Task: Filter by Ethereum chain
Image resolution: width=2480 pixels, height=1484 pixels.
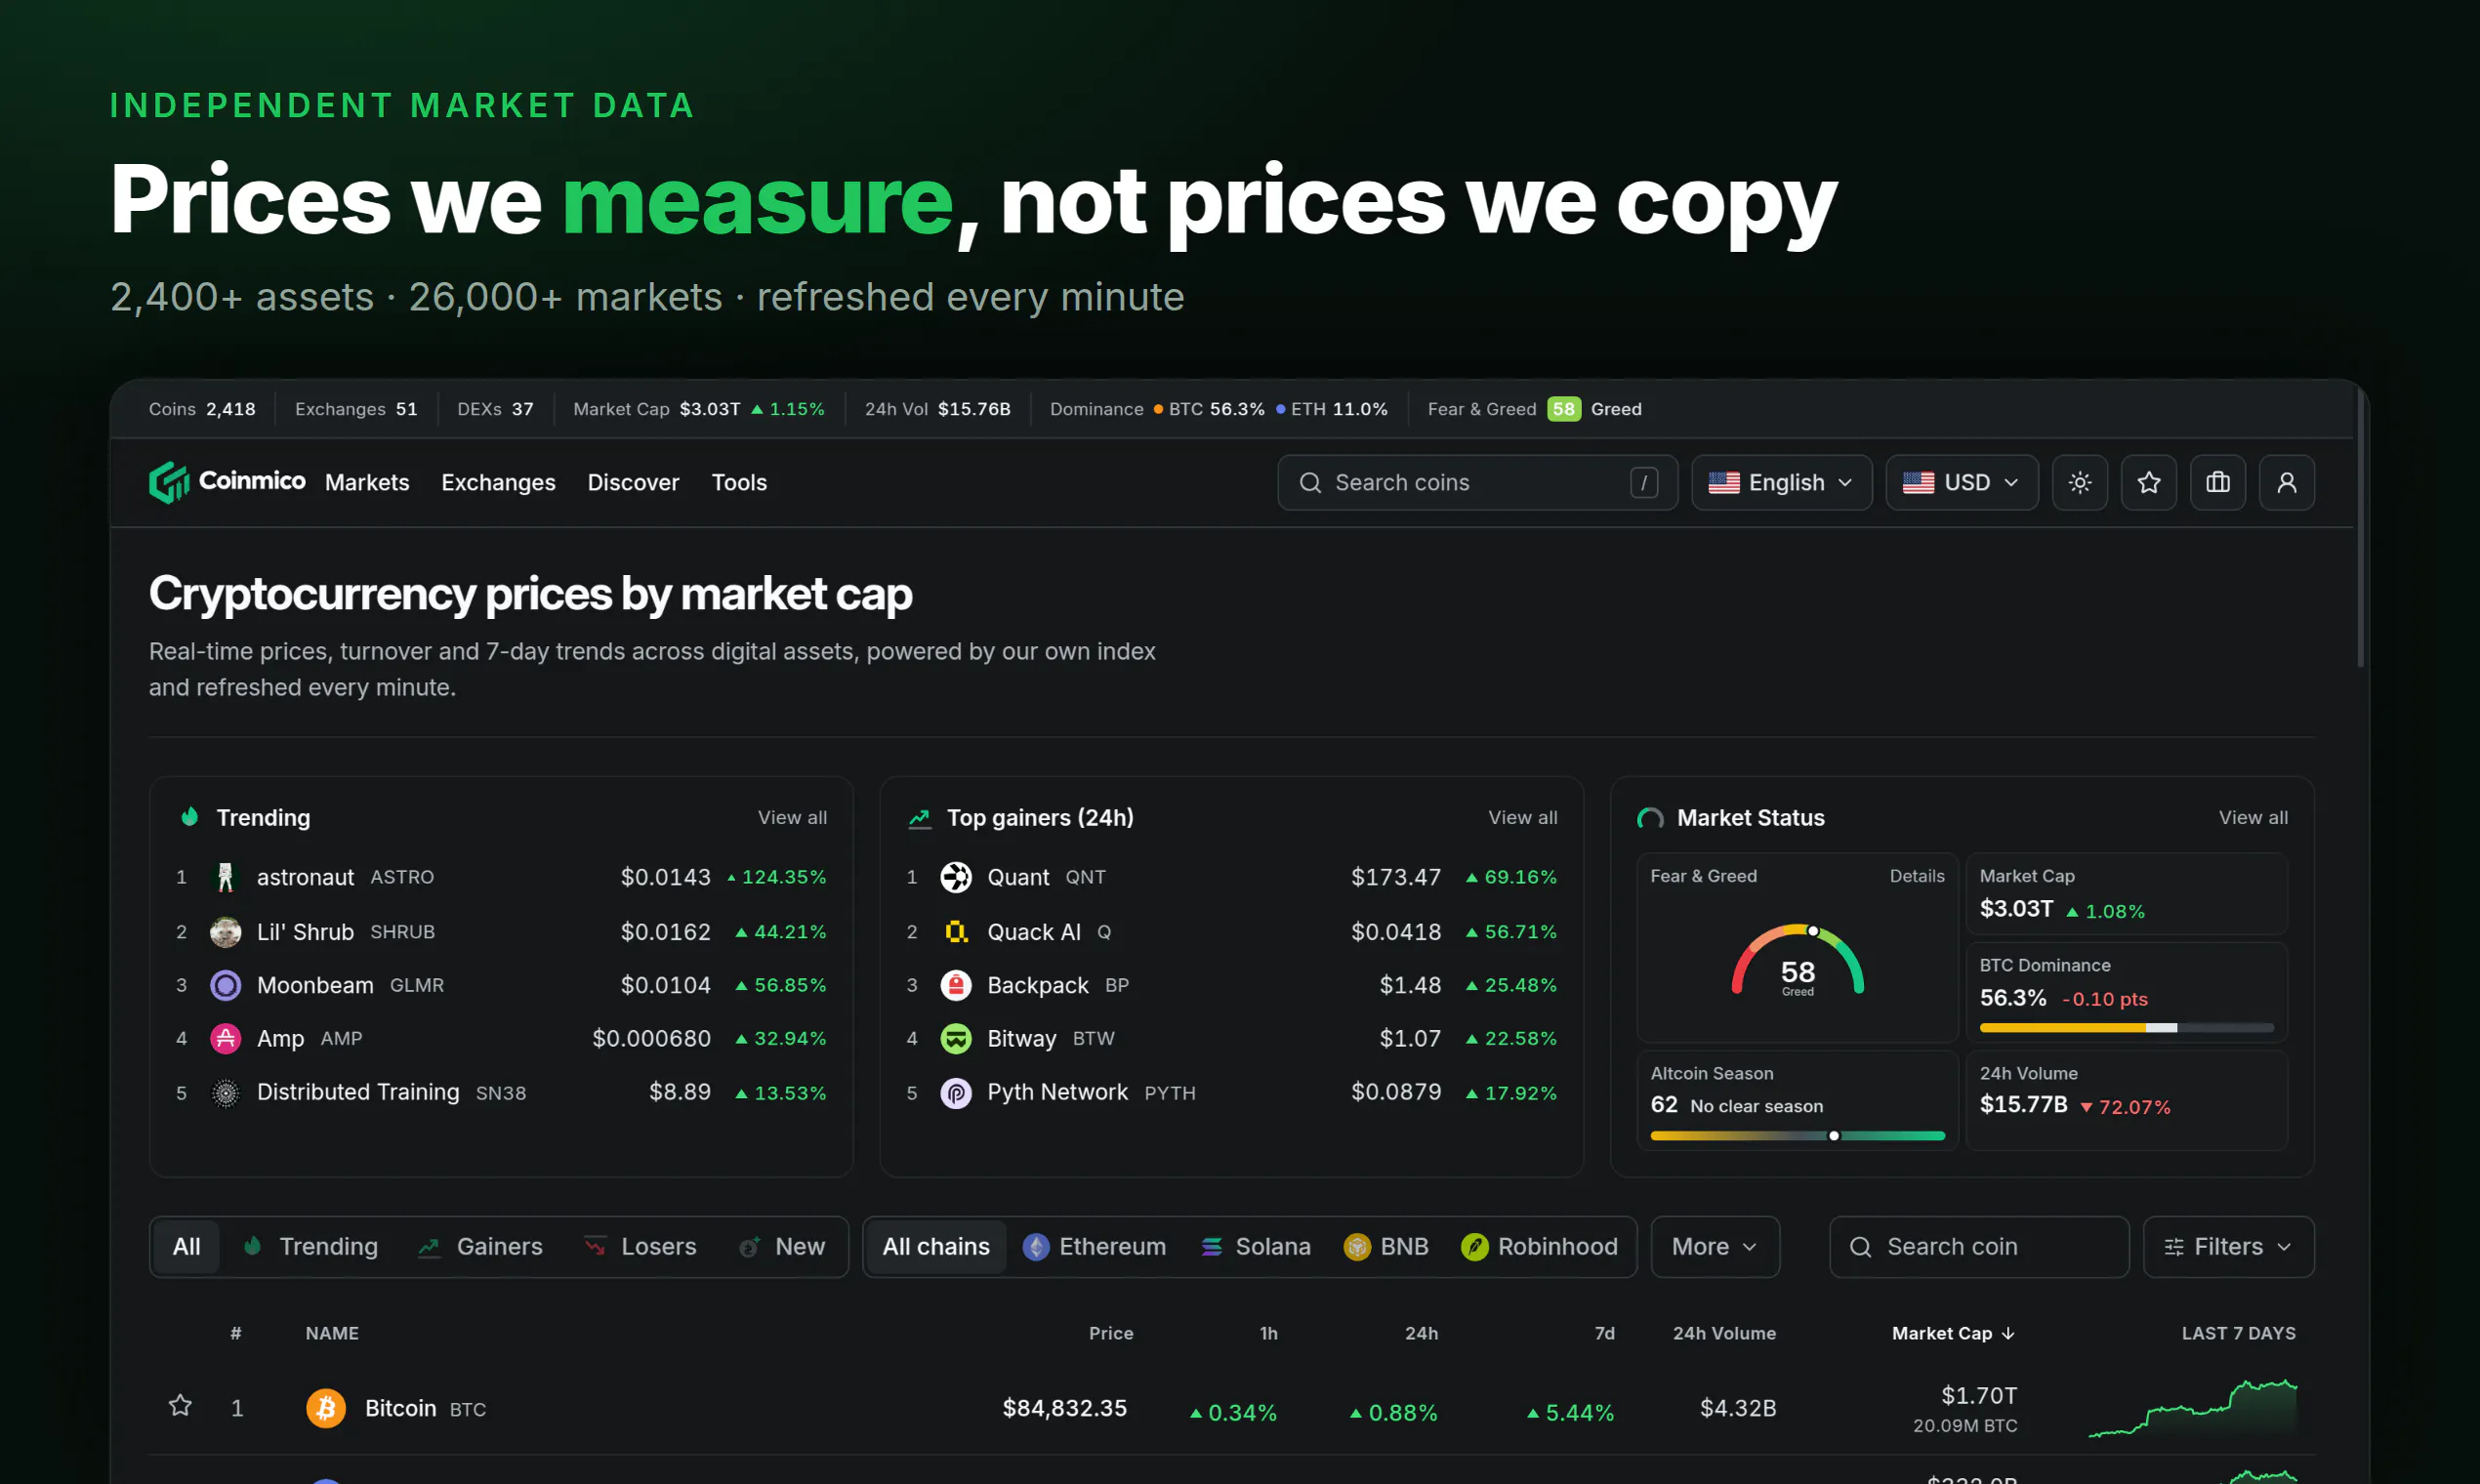Action: (x=1094, y=1247)
